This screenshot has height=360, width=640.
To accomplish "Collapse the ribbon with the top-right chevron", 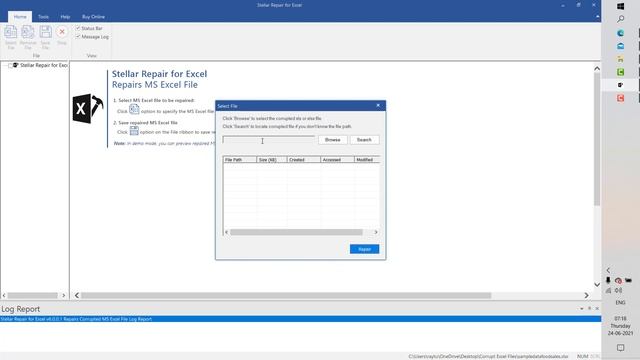I will tap(598, 17).
